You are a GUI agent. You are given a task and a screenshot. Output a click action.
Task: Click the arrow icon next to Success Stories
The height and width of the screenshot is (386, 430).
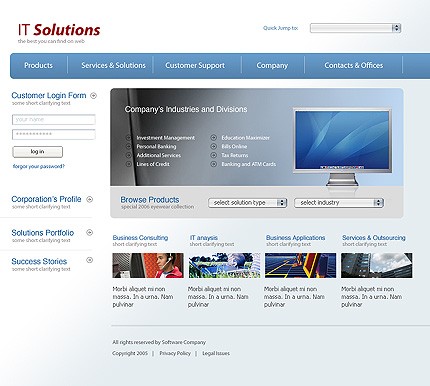[x=89, y=260]
